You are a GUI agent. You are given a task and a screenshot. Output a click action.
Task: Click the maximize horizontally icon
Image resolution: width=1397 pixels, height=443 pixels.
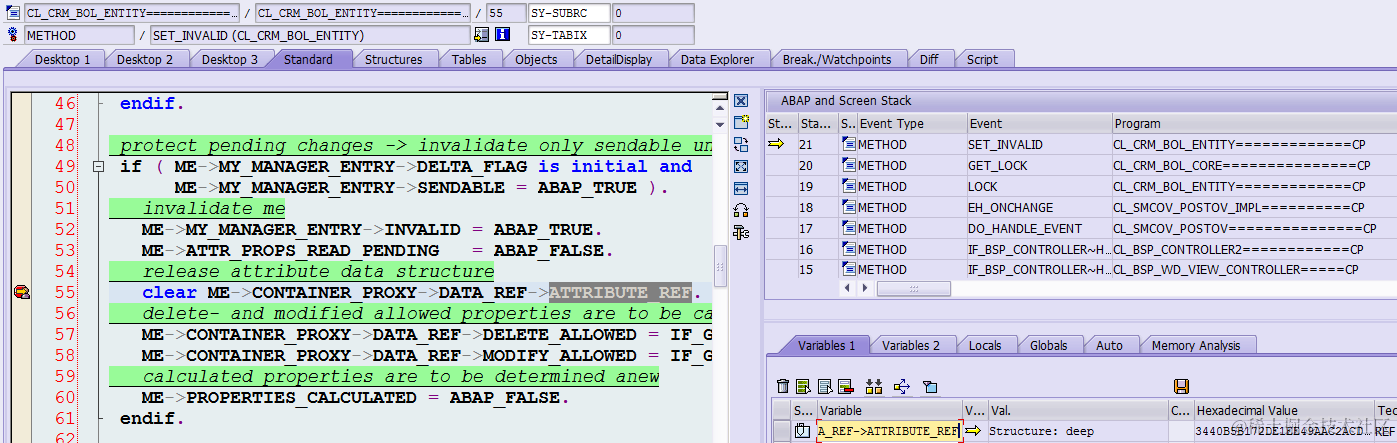pyautogui.click(x=741, y=188)
